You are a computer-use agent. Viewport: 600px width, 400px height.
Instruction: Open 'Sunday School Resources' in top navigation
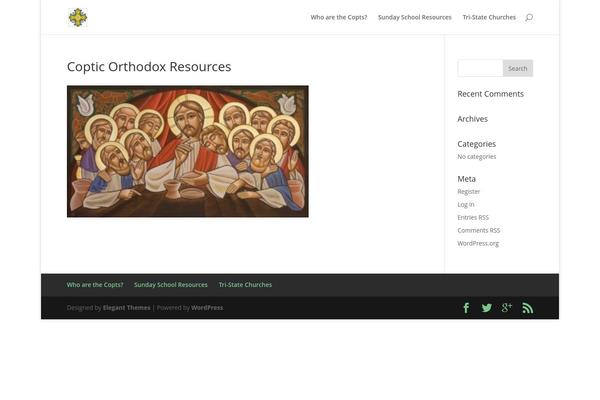pos(415,17)
